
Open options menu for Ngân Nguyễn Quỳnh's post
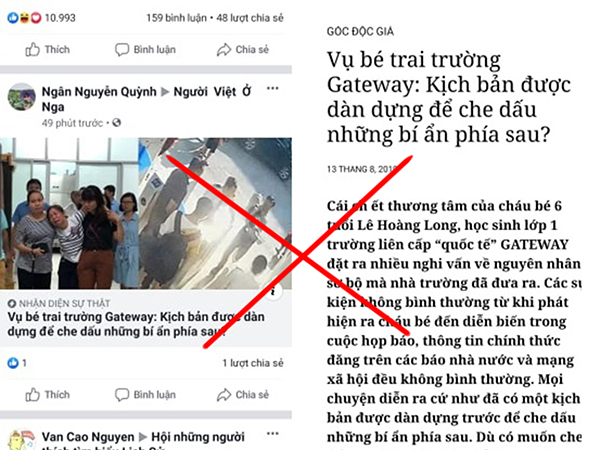pyautogui.click(x=272, y=89)
